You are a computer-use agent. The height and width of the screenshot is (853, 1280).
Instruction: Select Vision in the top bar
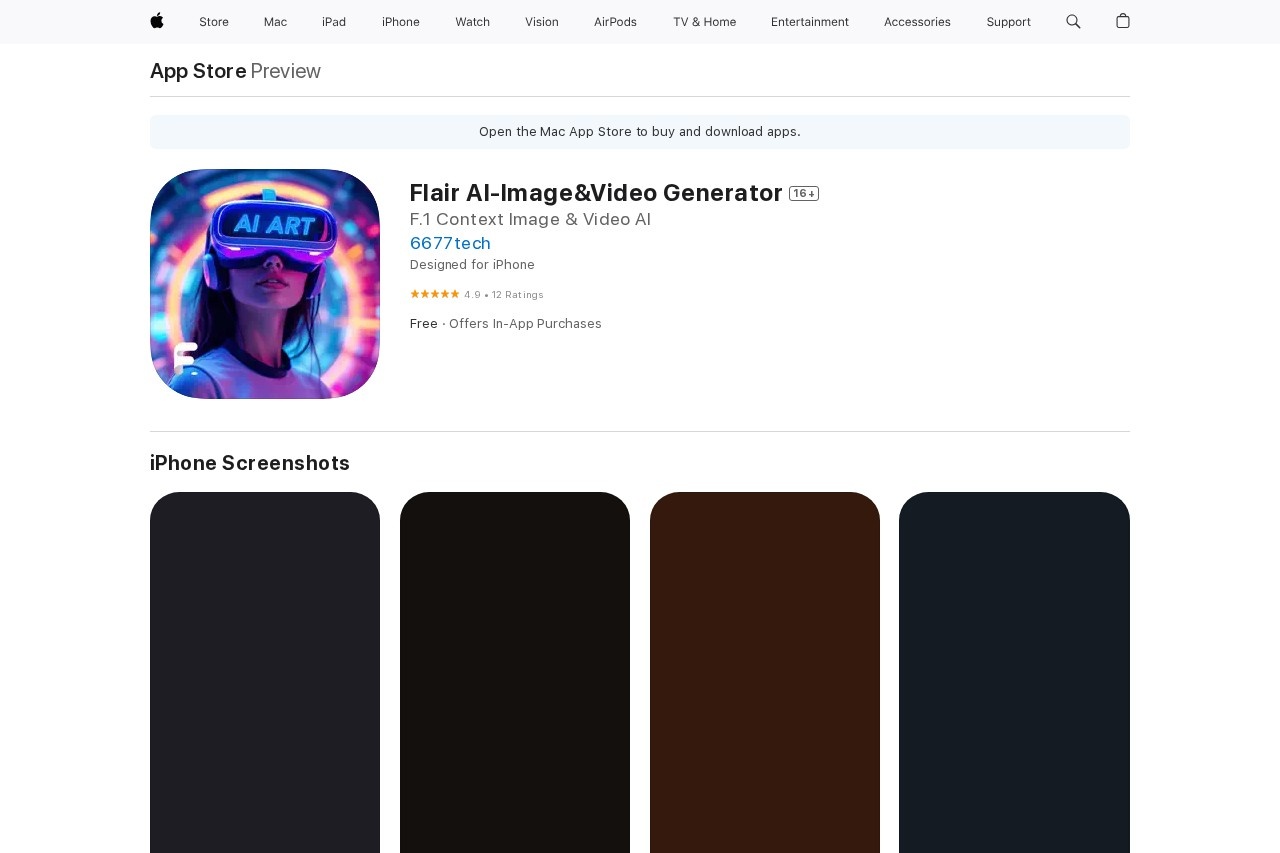click(542, 22)
